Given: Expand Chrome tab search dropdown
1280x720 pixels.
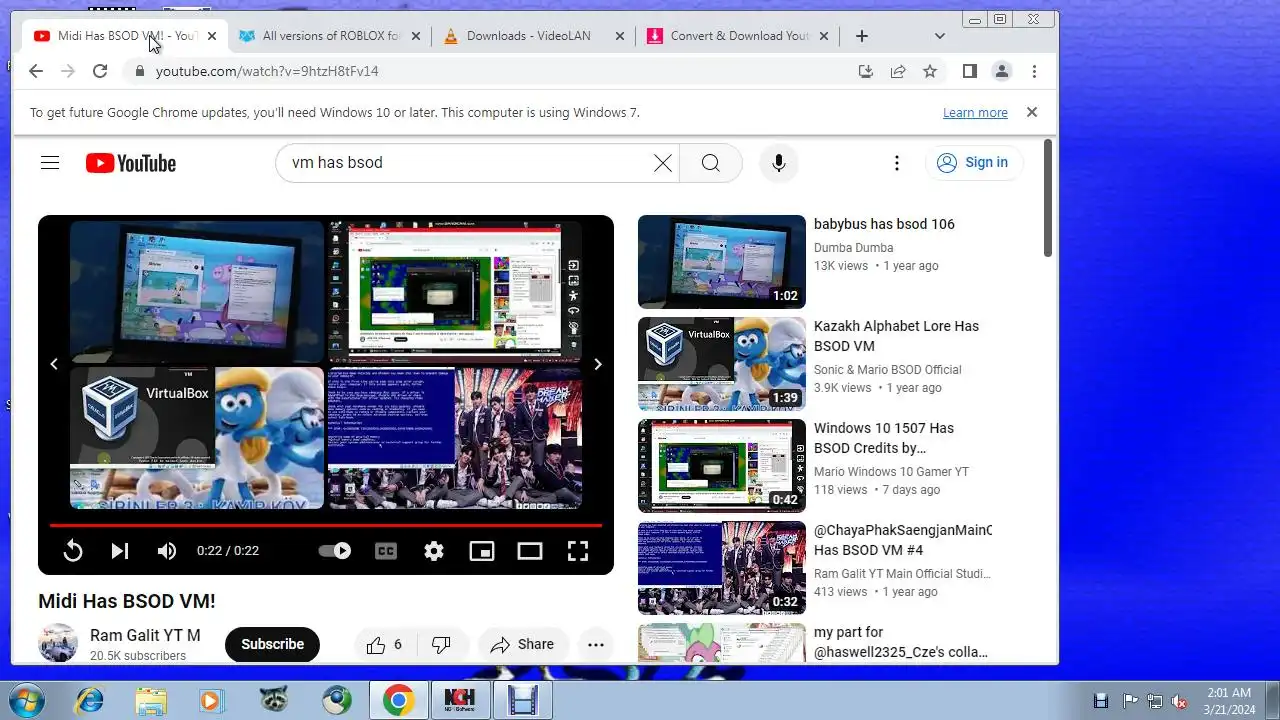Looking at the screenshot, I should click(x=939, y=36).
